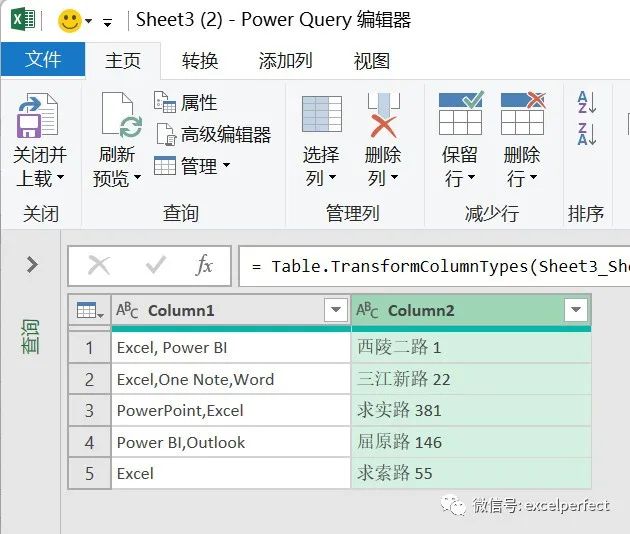Select cell "Power BI,Outlook"
Image resolution: width=630 pixels, height=534 pixels.
pos(231,442)
